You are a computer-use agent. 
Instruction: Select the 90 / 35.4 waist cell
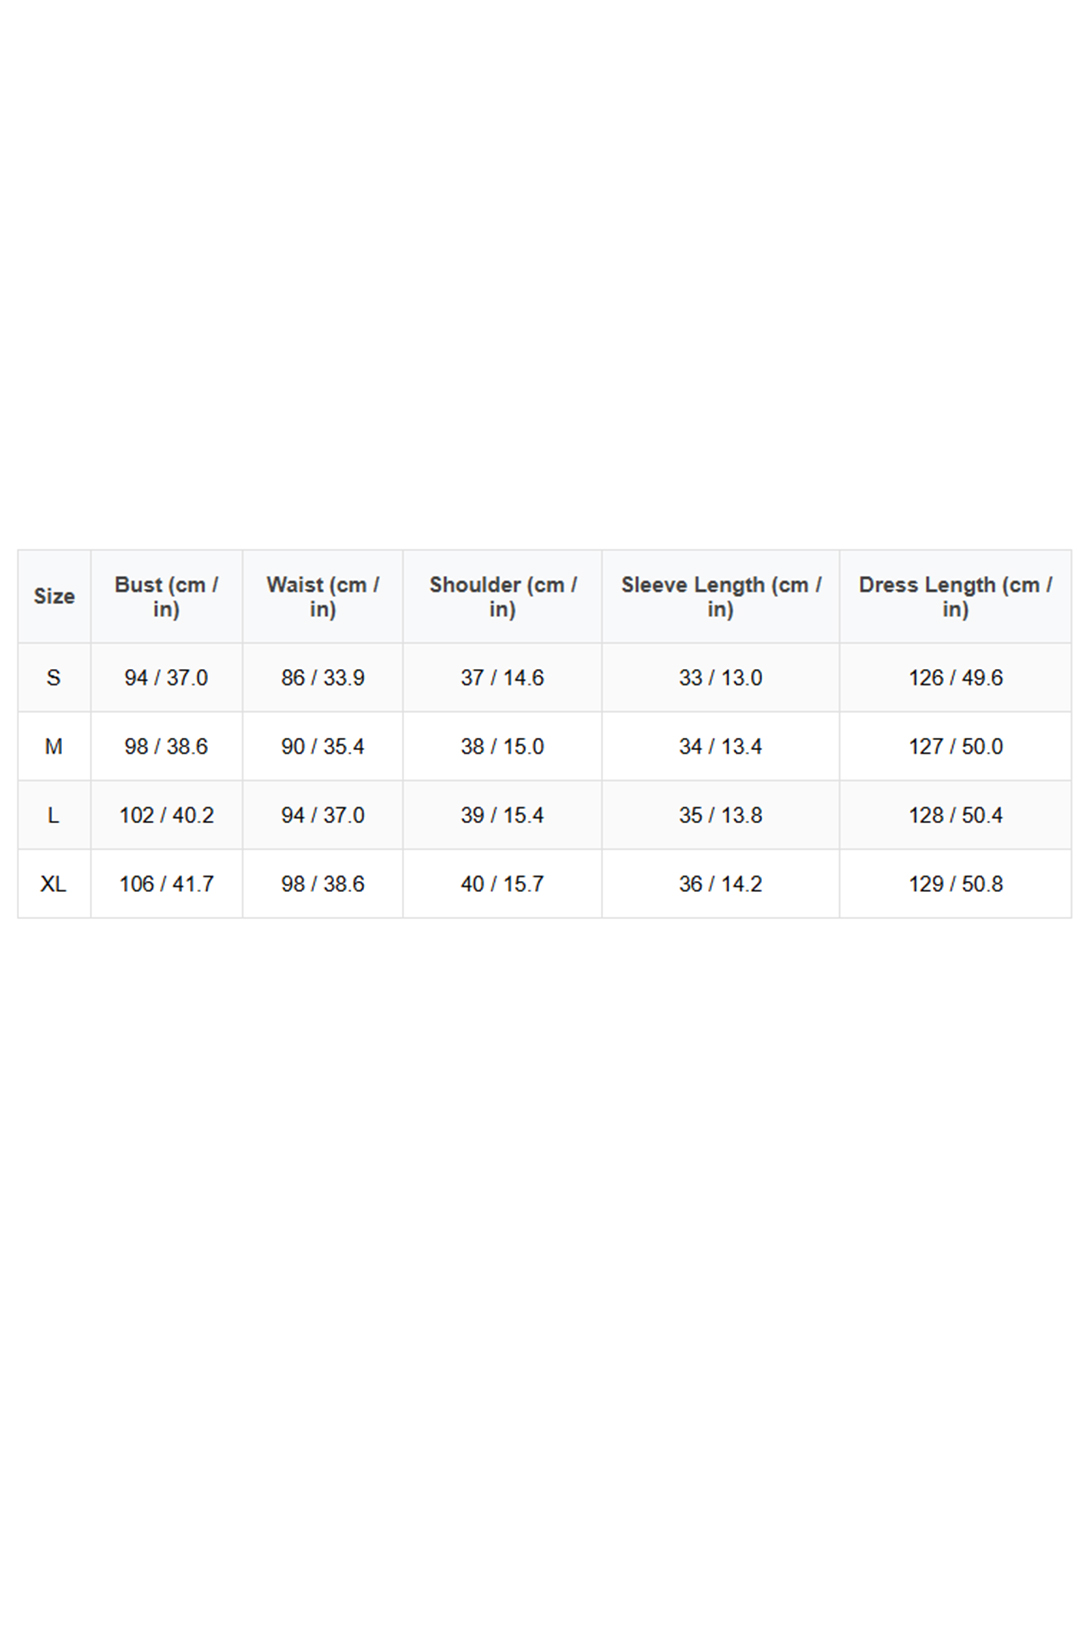click(x=322, y=747)
